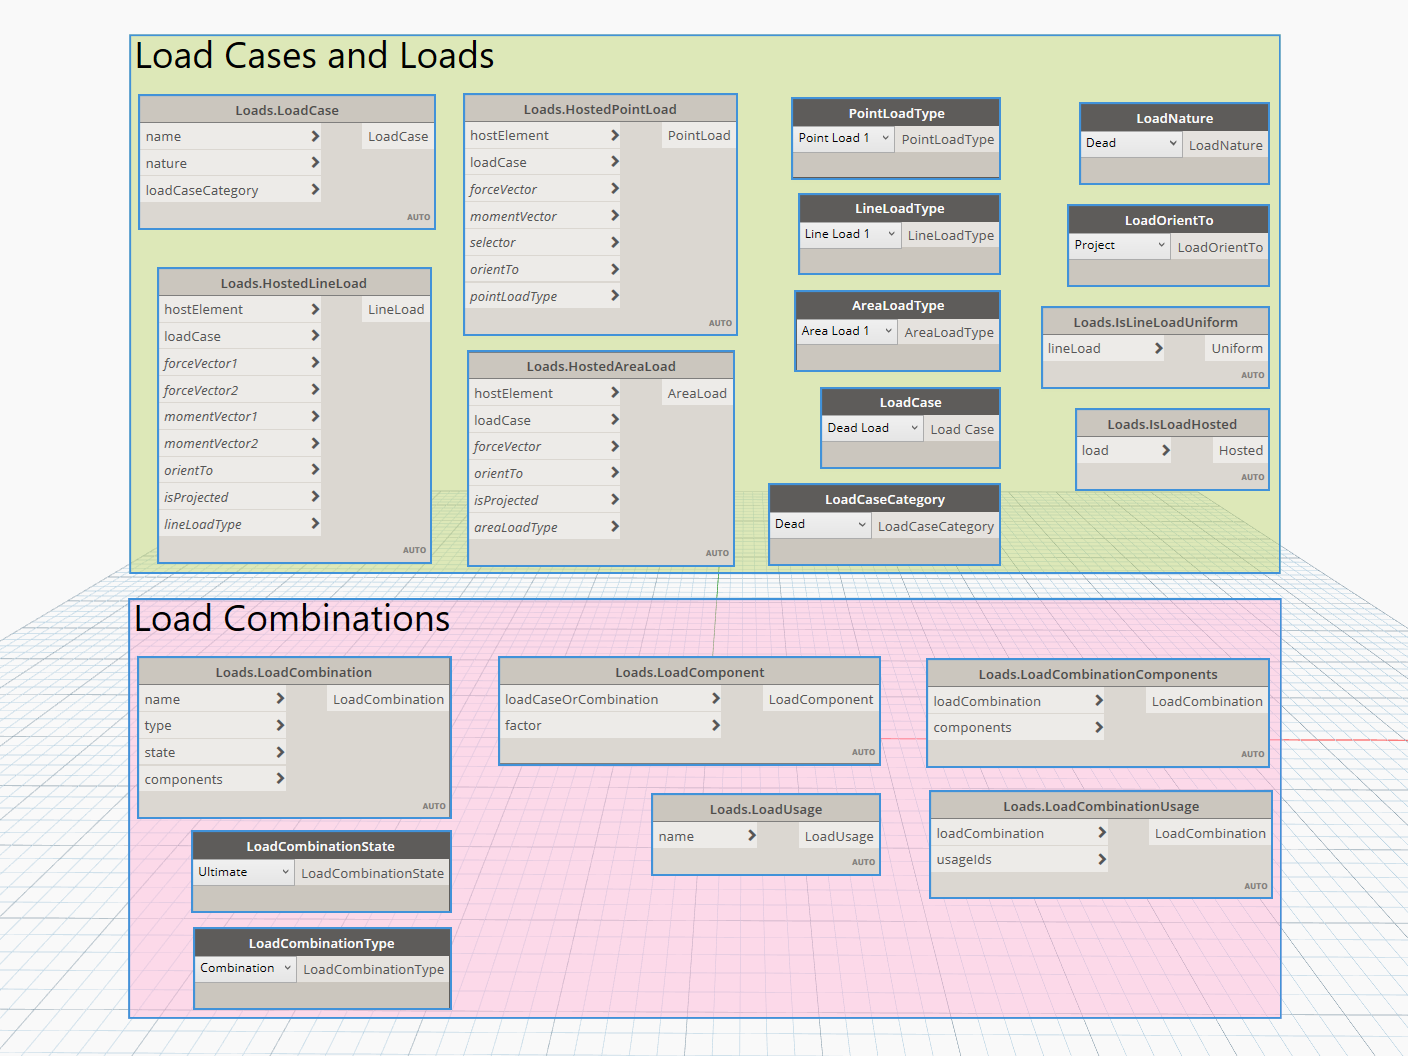The width and height of the screenshot is (1408, 1056).
Task: Open the Ultimate LoadCombinationState dropdown
Action: tap(243, 872)
